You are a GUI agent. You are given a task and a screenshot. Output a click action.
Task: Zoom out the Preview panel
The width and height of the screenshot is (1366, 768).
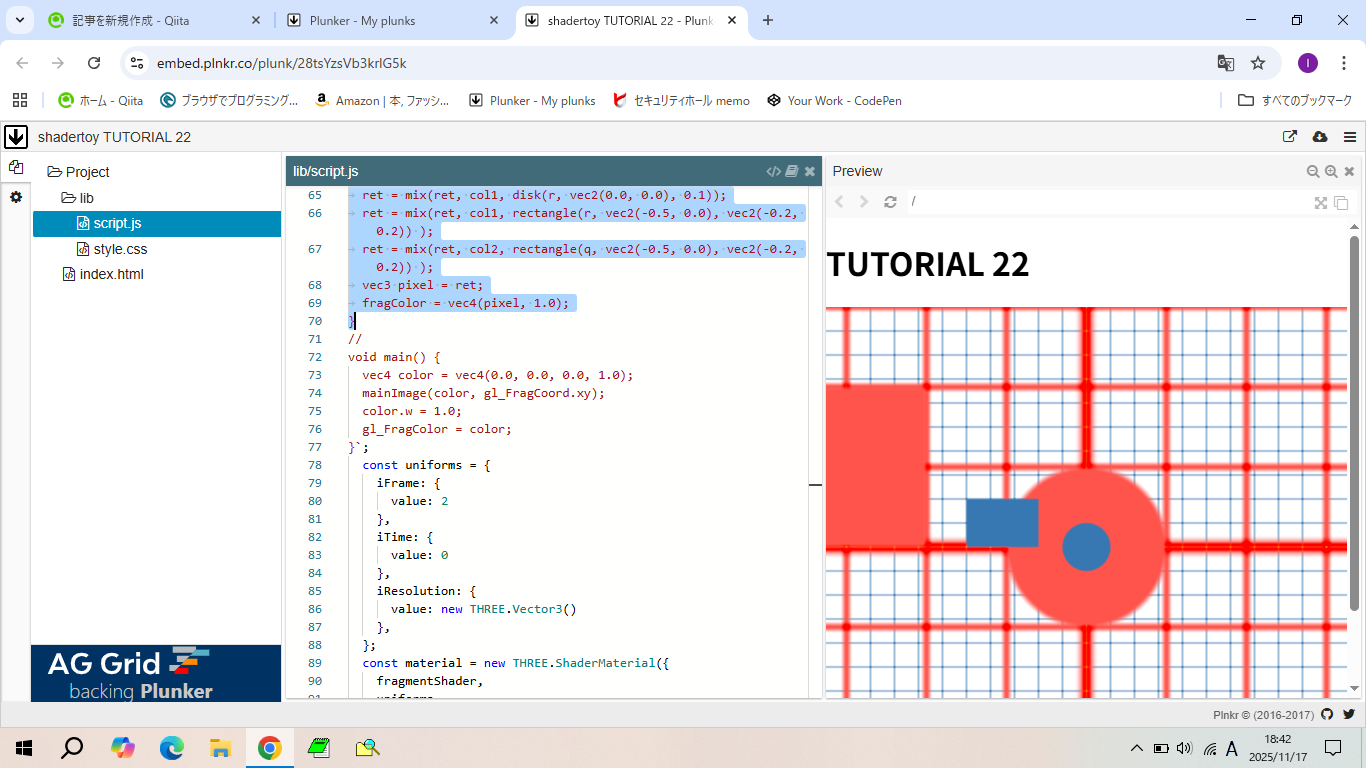pos(1313,172)
